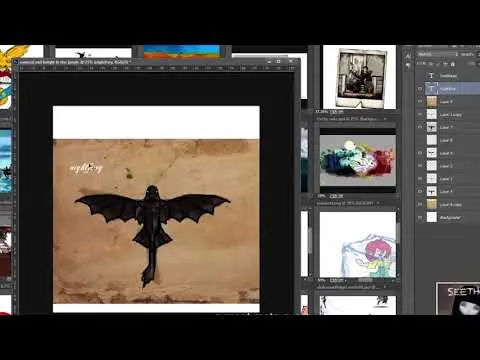Select the topmost text layer
This screenshot has width=480, height=360.
(448, 76)
